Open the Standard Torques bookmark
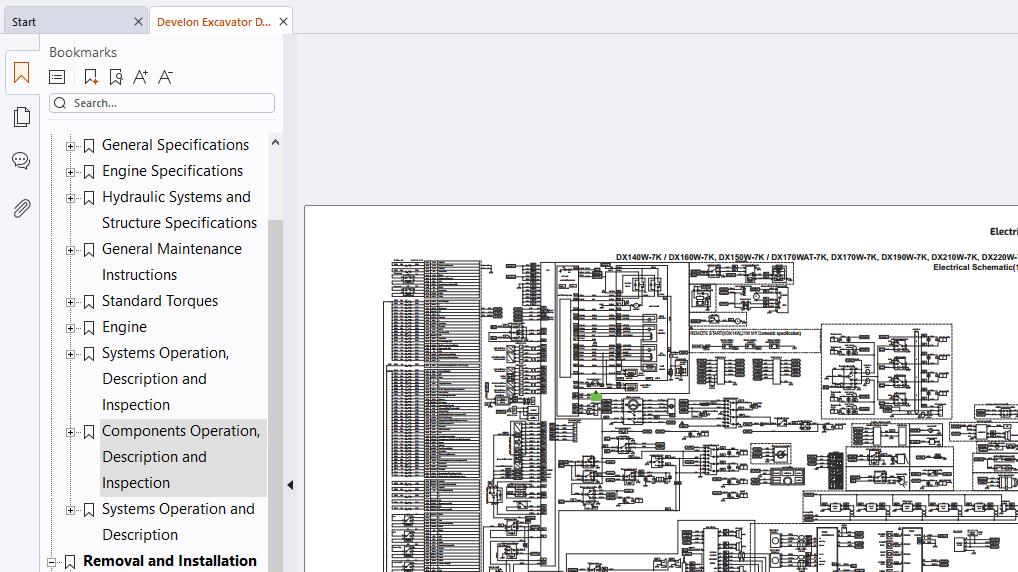 coord(160,301)
